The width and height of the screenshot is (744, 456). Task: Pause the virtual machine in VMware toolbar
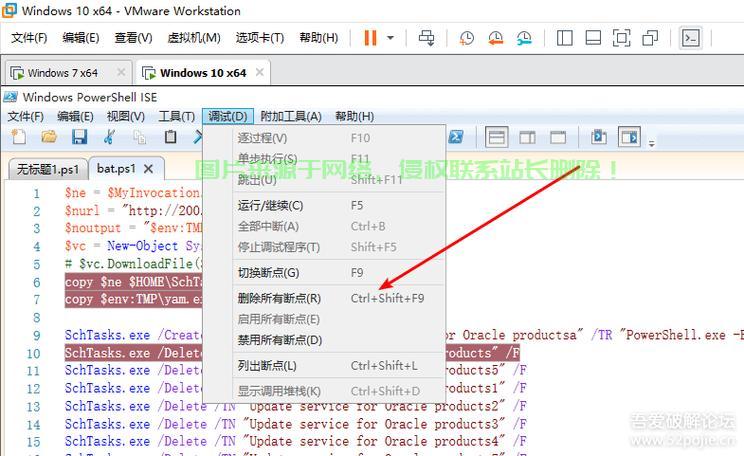pyautogui.click(x=370, y=37)
